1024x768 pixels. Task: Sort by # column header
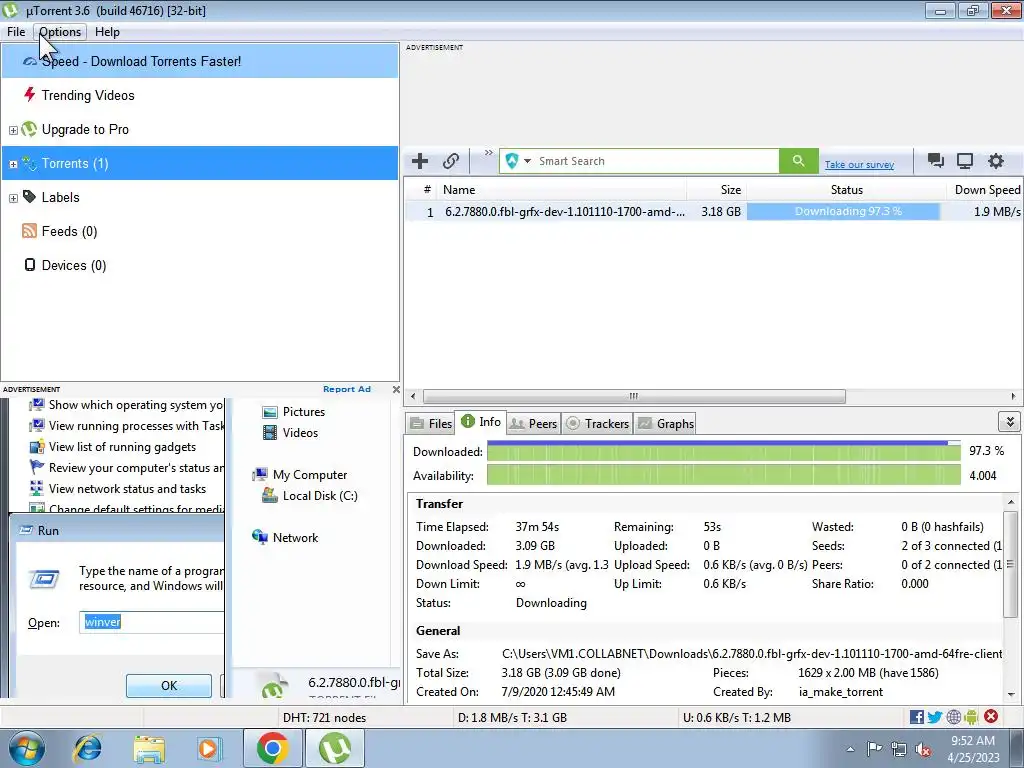tap(421, 190)
